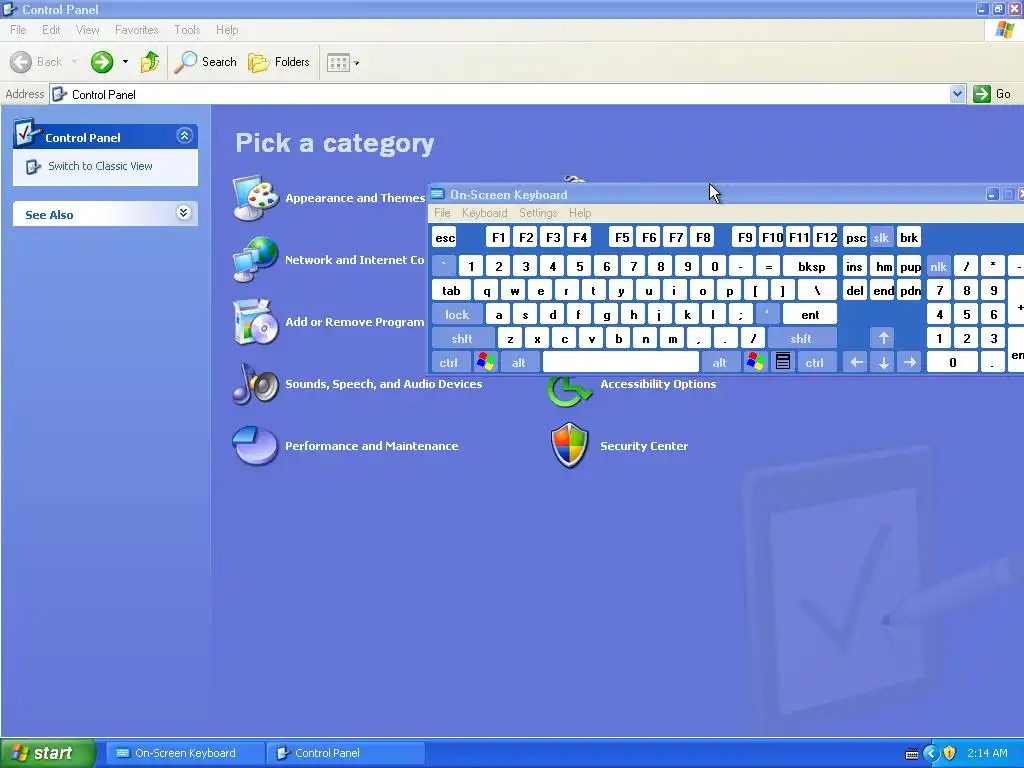The width and height of the screenshot is (1024, 768).
Task: Click the Go button next to address bar
Action: pos(992,94)
